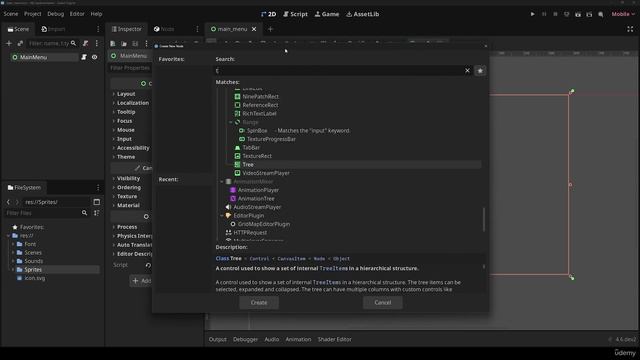Stop the running project
The width and height of the screenshot is (640, 360).
coord(555,14)
